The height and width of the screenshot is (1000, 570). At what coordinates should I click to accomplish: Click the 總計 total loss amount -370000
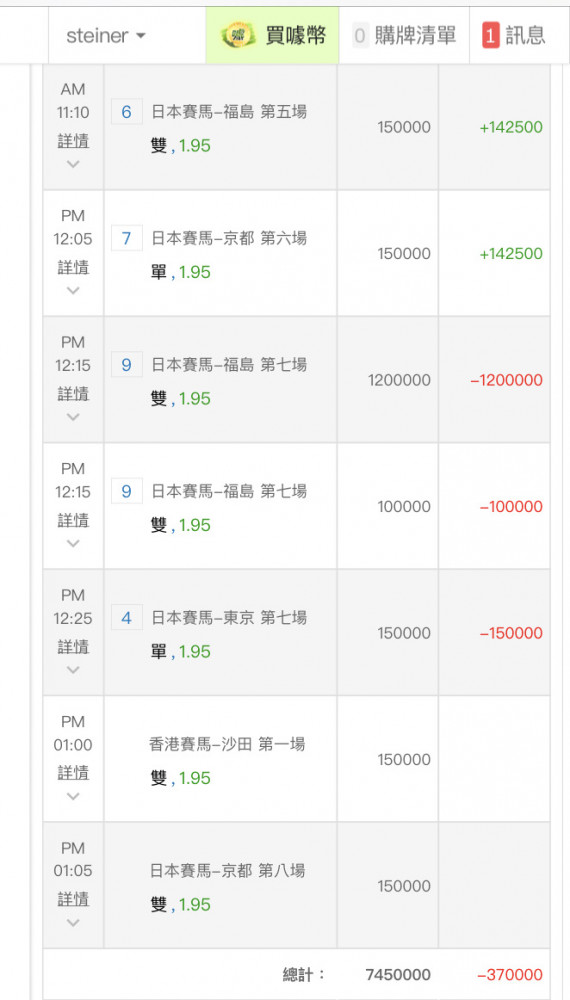tap(510, 974)
